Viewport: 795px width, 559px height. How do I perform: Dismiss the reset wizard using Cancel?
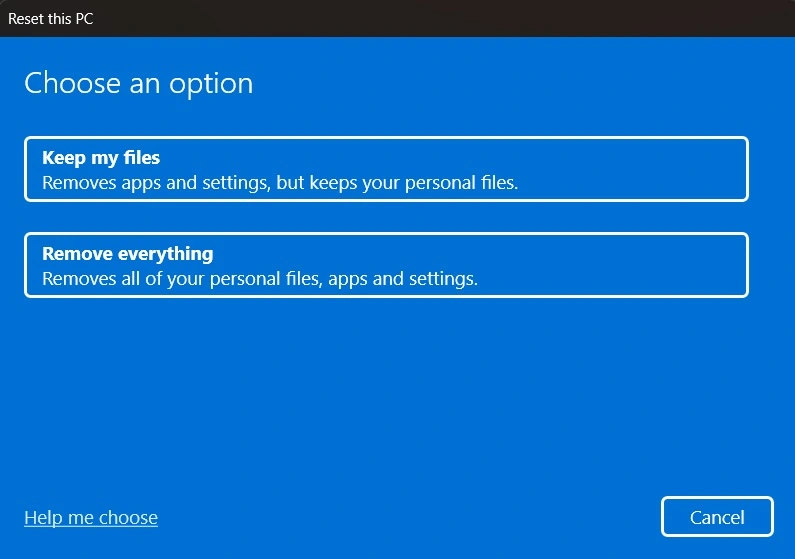pos(716,517)
